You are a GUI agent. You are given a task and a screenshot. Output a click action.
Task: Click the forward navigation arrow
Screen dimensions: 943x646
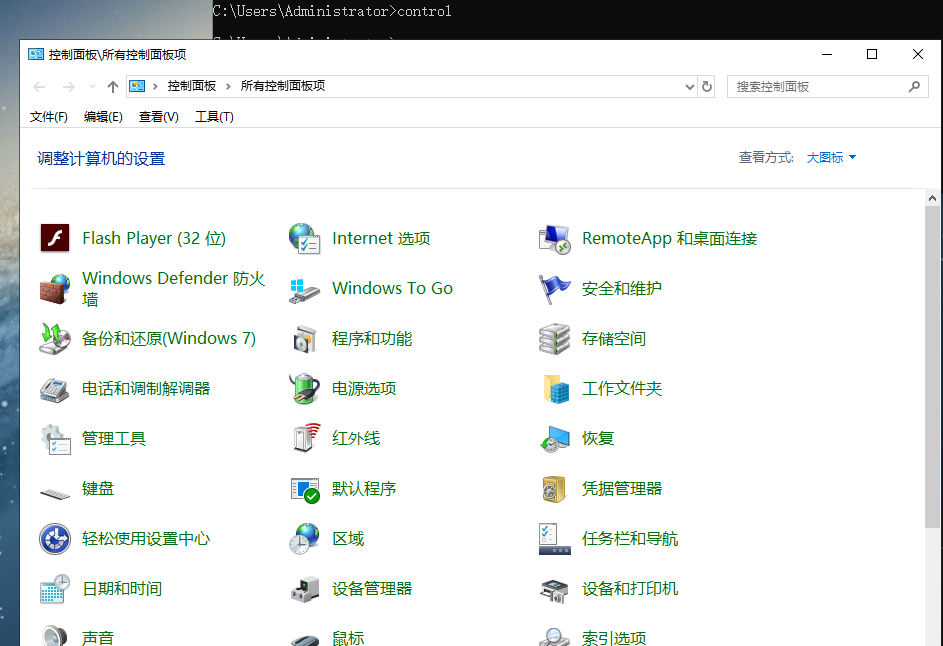click(69, 87)
